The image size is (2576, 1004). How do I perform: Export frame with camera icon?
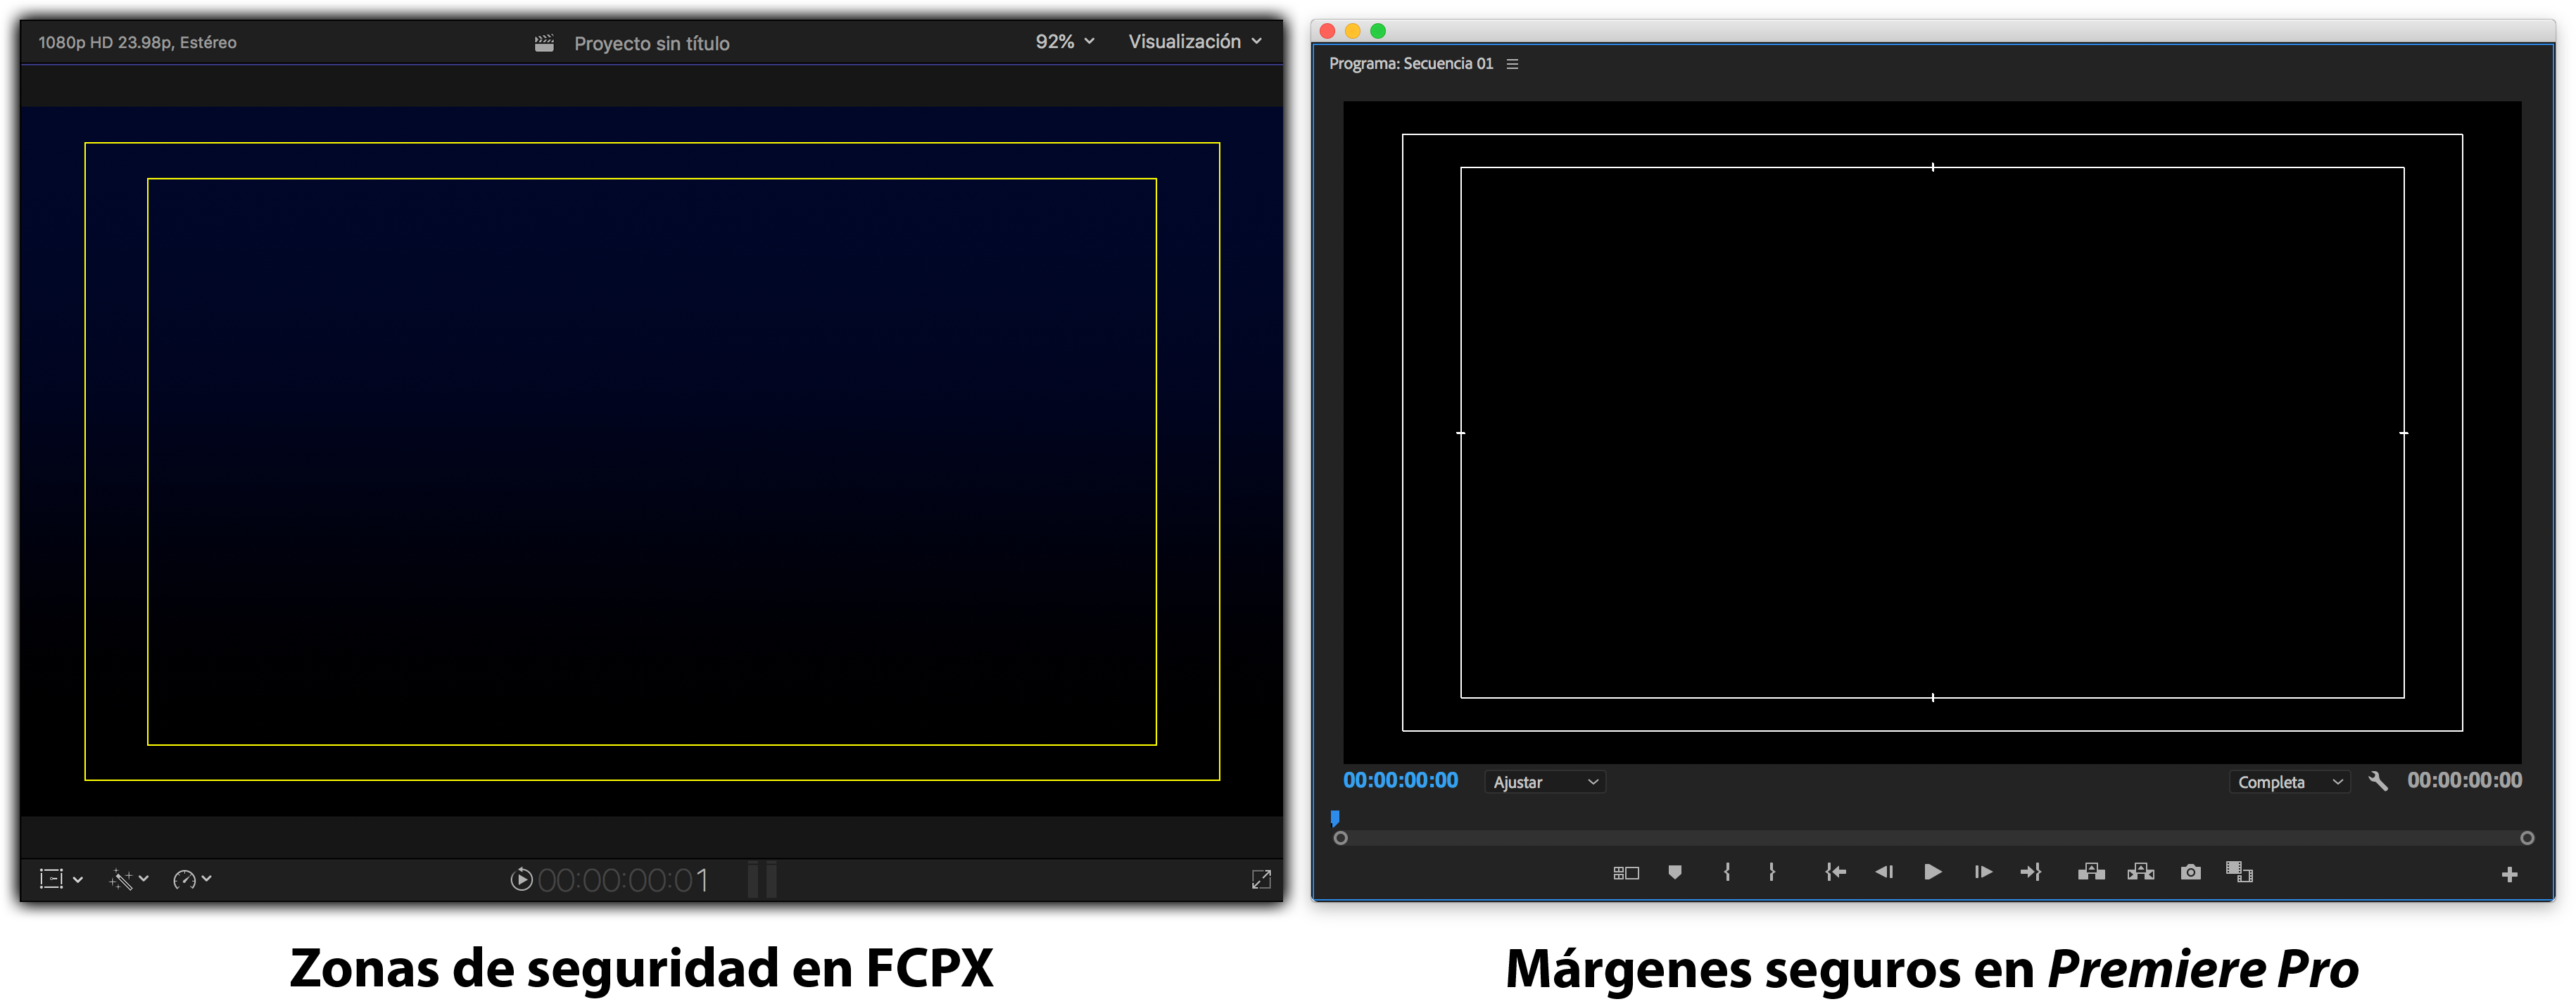coord(2190,872)
